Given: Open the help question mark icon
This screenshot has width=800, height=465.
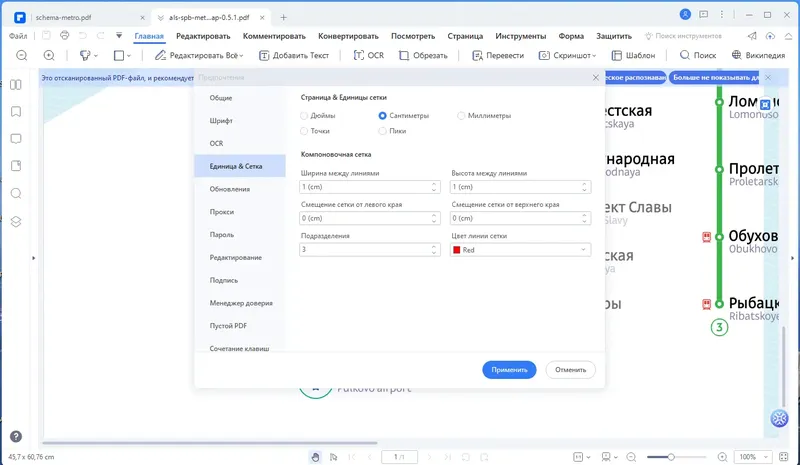Looking at the screenshot, I should coord(16,436).
